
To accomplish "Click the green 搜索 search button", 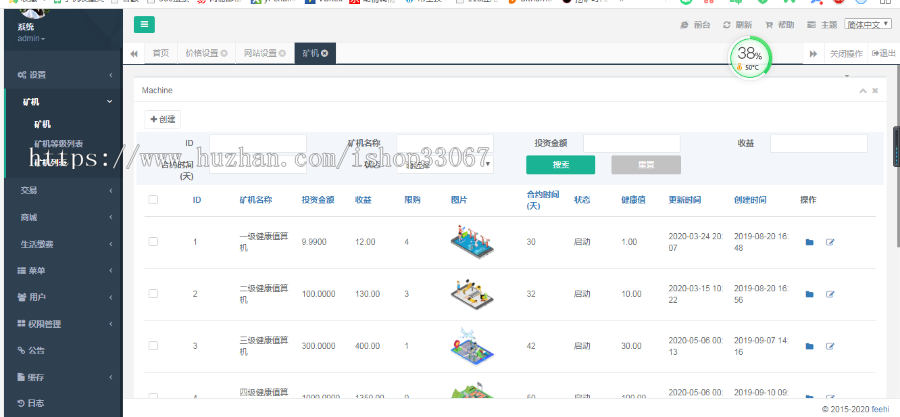I will (x=560, y=165).
